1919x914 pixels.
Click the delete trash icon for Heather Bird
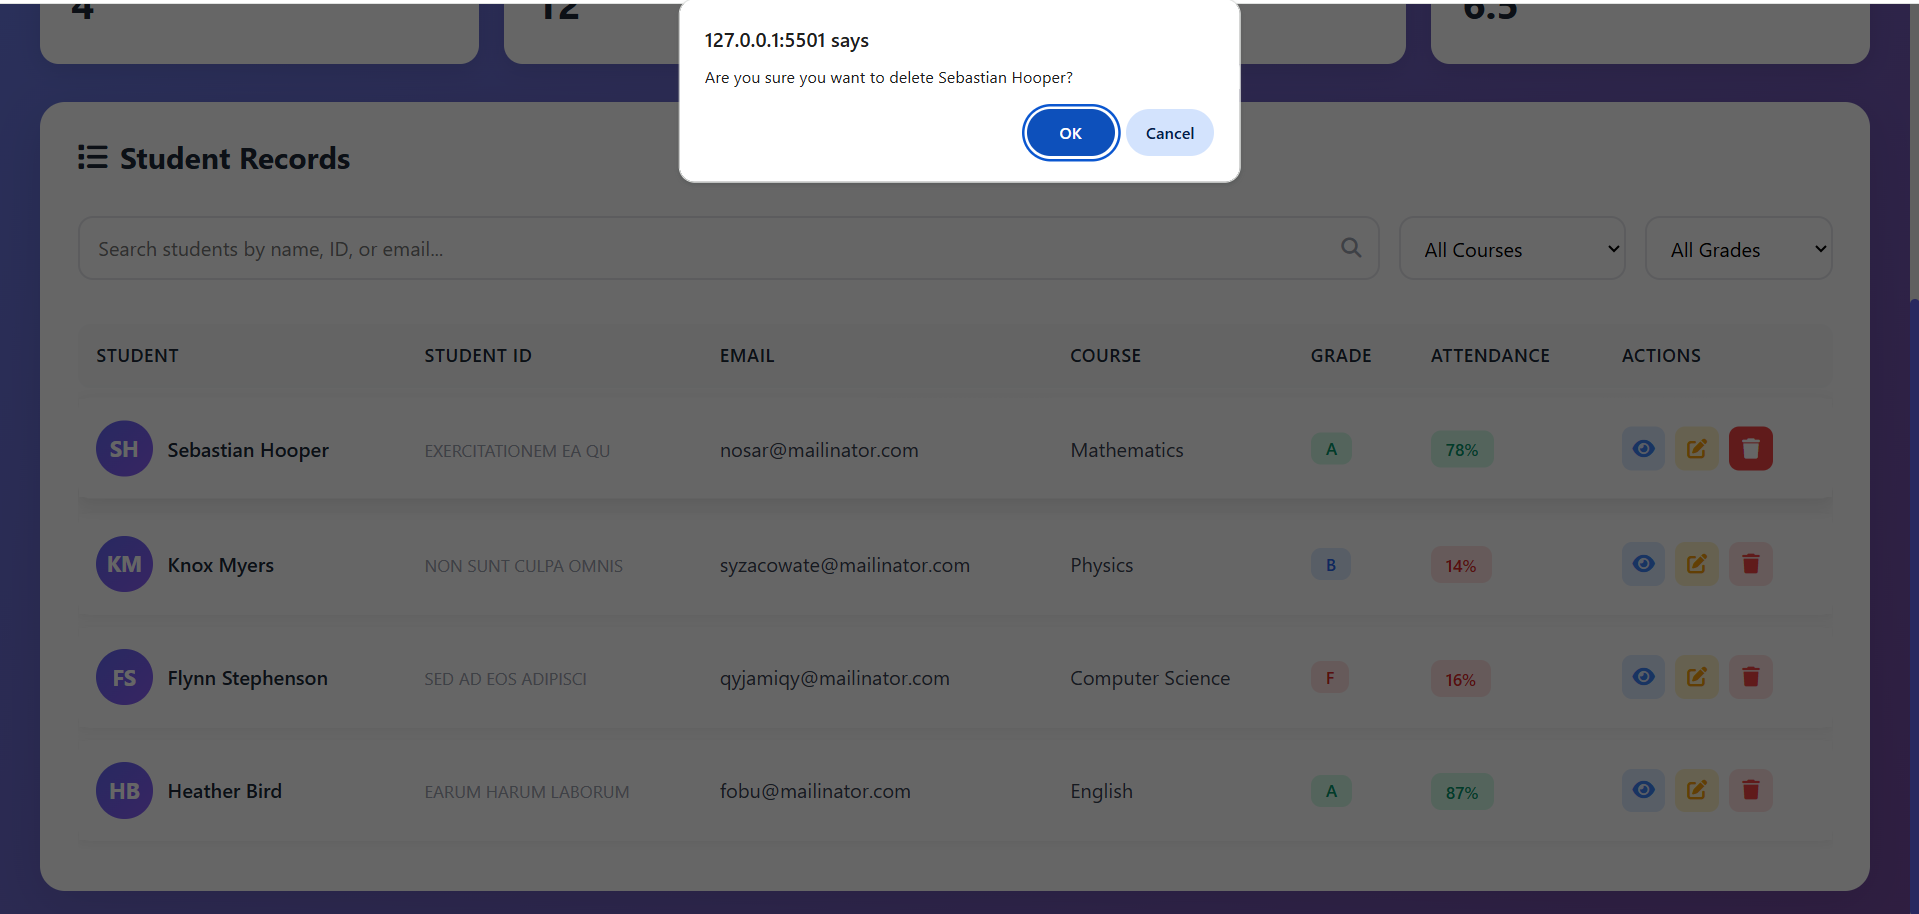point(1751,790)
